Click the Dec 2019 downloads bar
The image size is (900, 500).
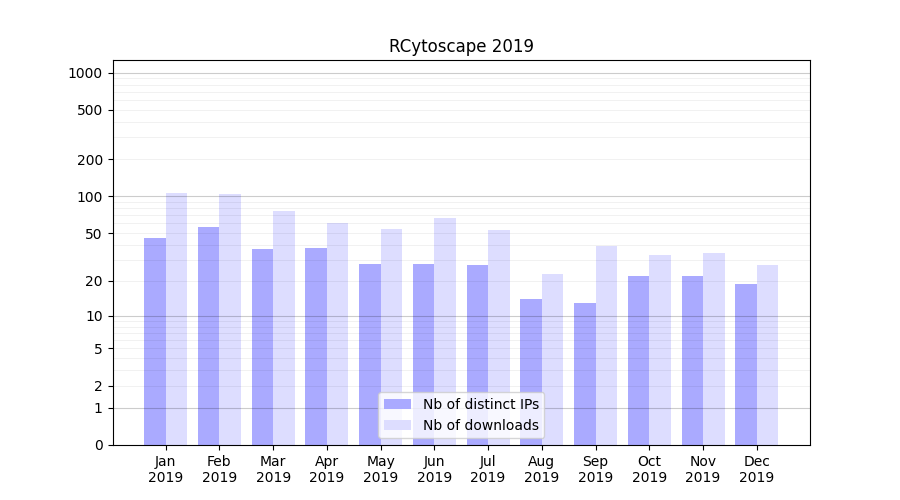pyautogui.click(x=767, y=354)
